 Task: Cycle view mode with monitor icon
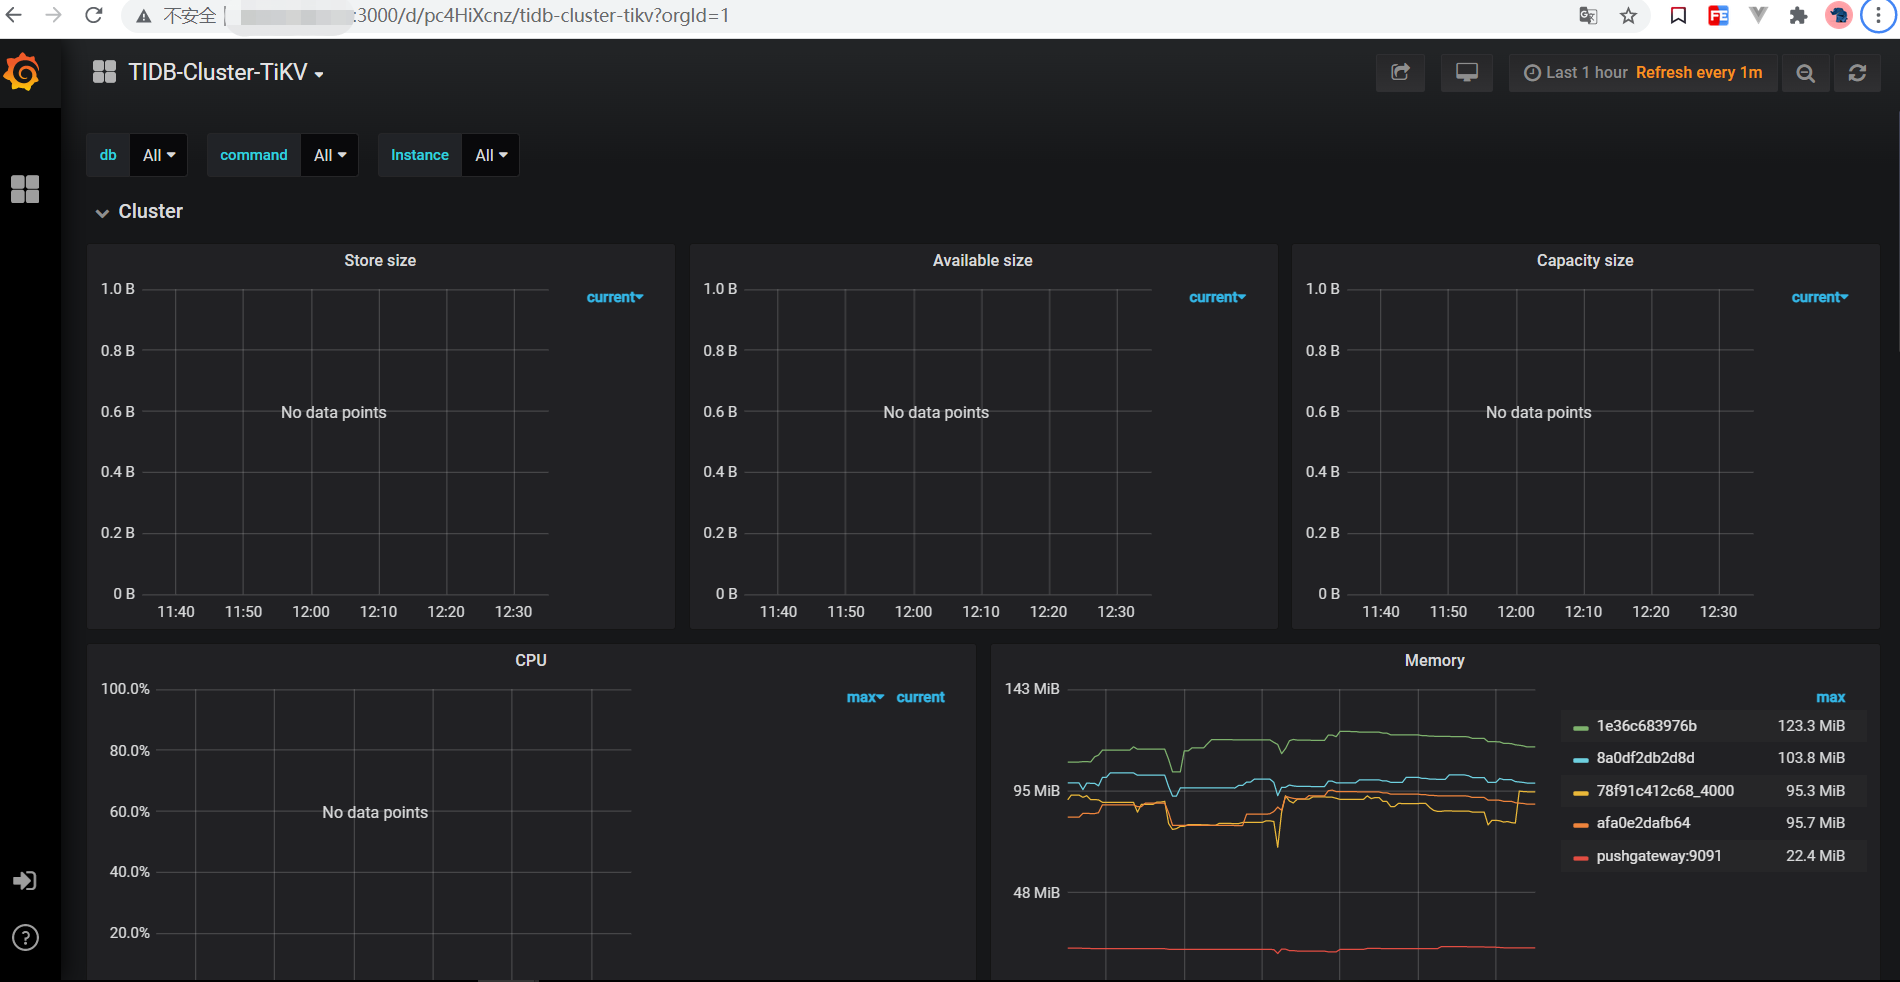pos(1466,73)
